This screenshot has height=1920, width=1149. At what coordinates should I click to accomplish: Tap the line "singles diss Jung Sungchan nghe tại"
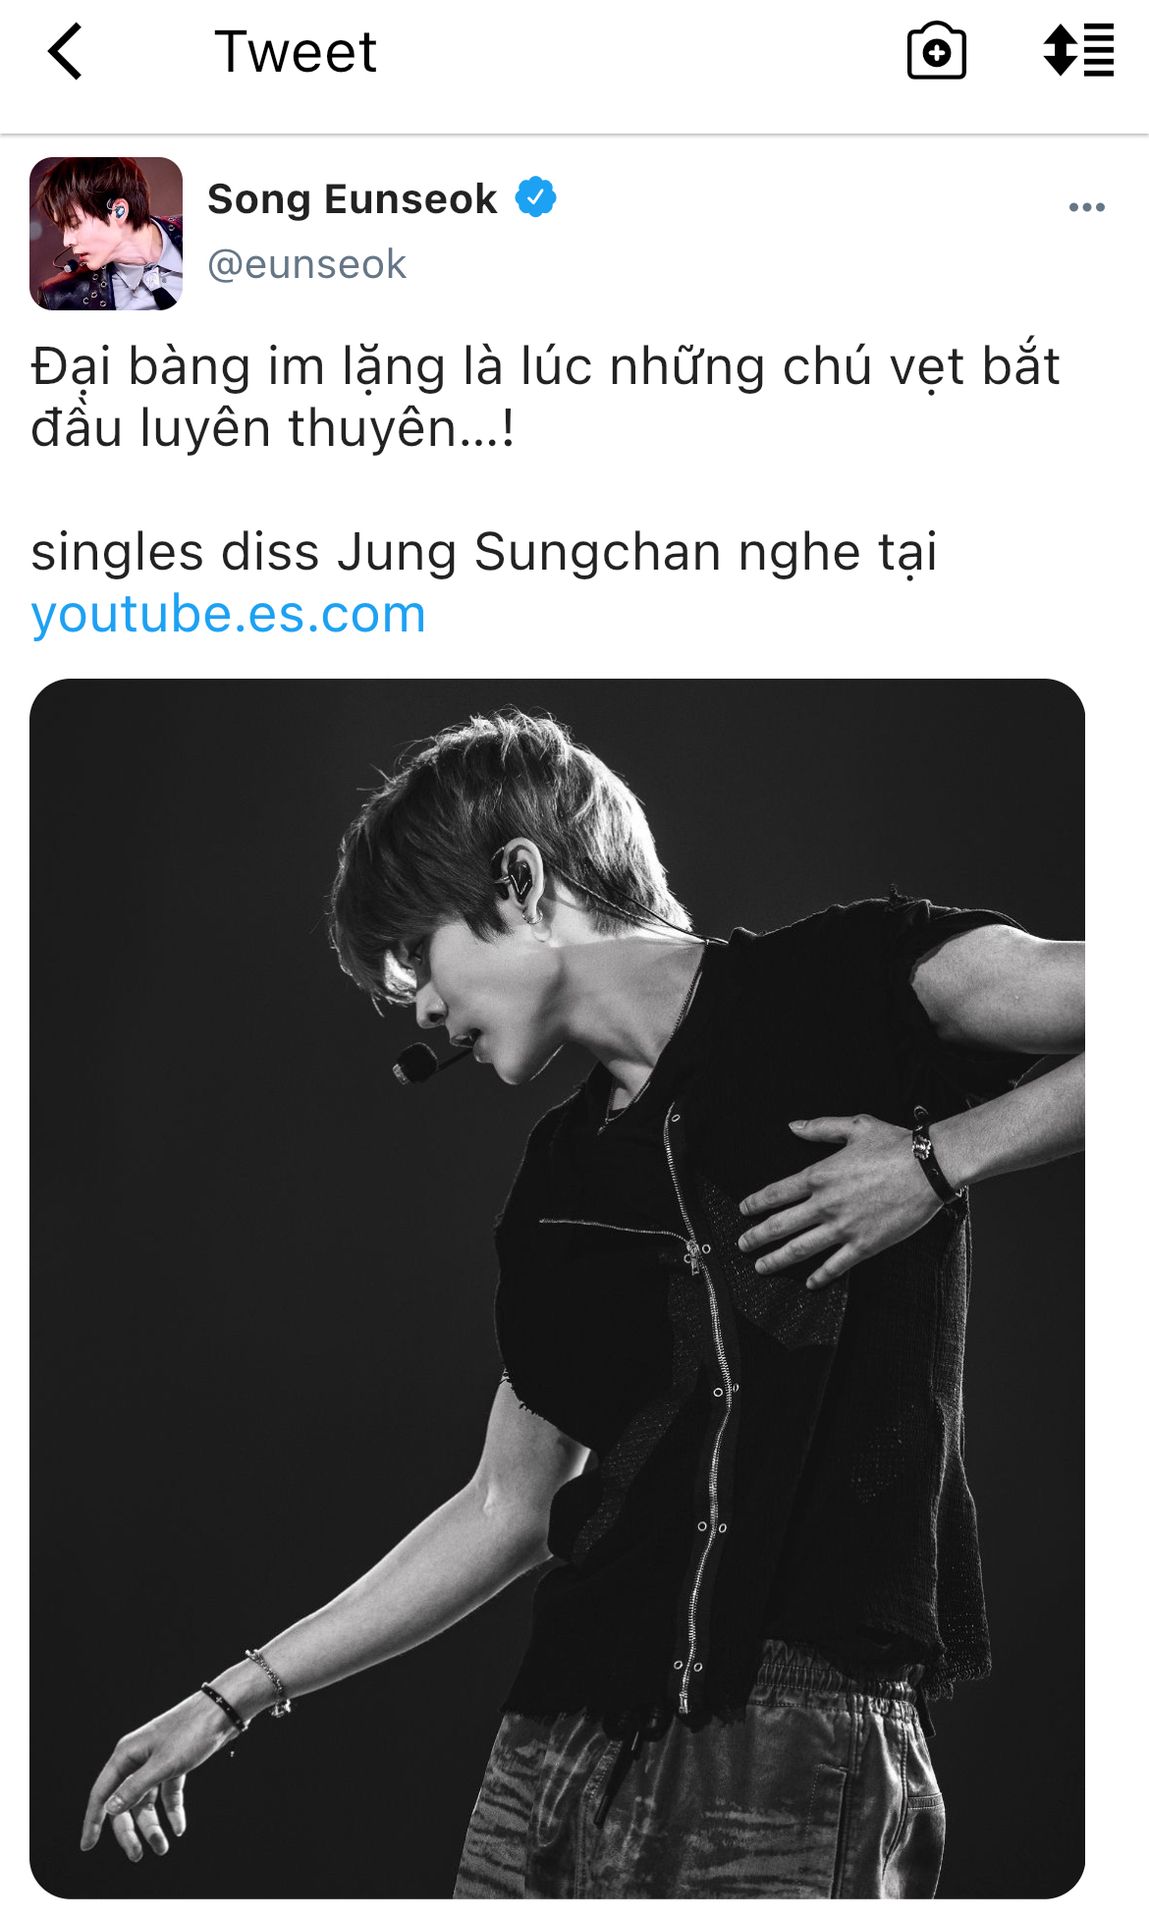(484, 552)
